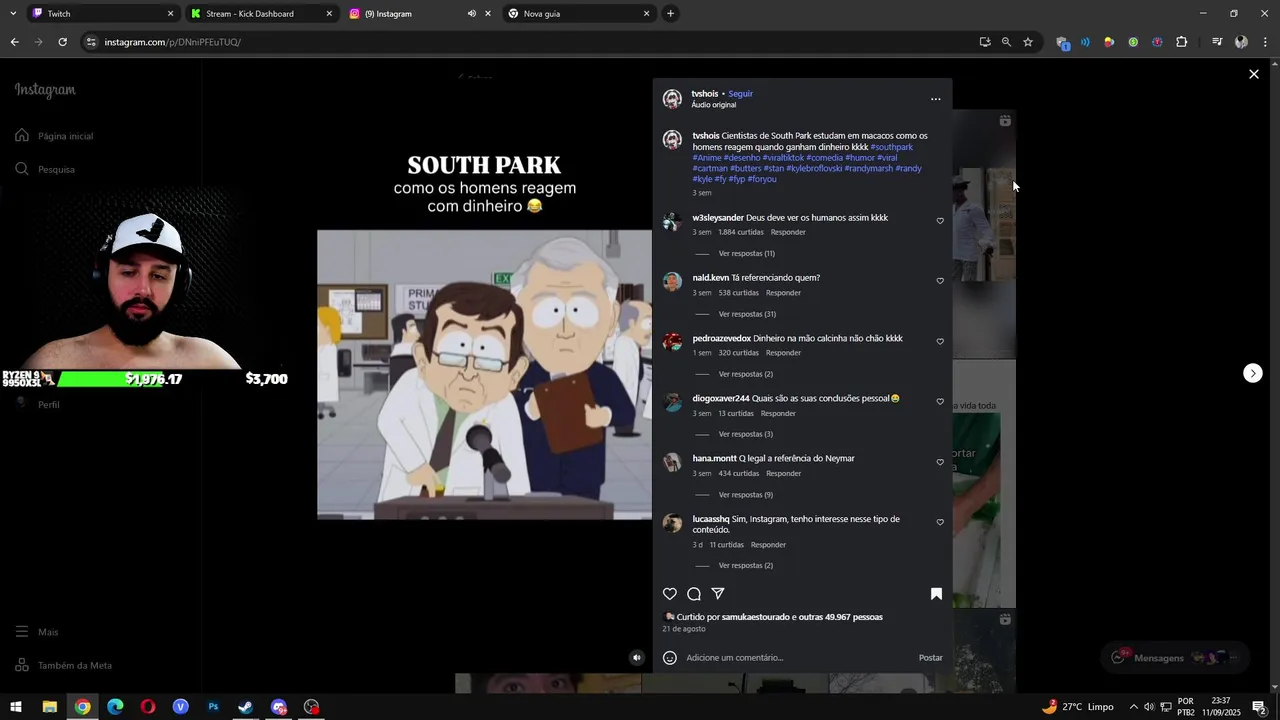Open the media control music-note icon
This screenshot has height=720, width=1280.
[x=1217, y=42]
